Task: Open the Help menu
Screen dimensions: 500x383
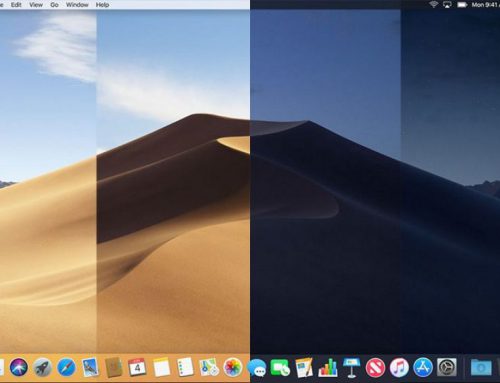Action: [x=102, y=5]
